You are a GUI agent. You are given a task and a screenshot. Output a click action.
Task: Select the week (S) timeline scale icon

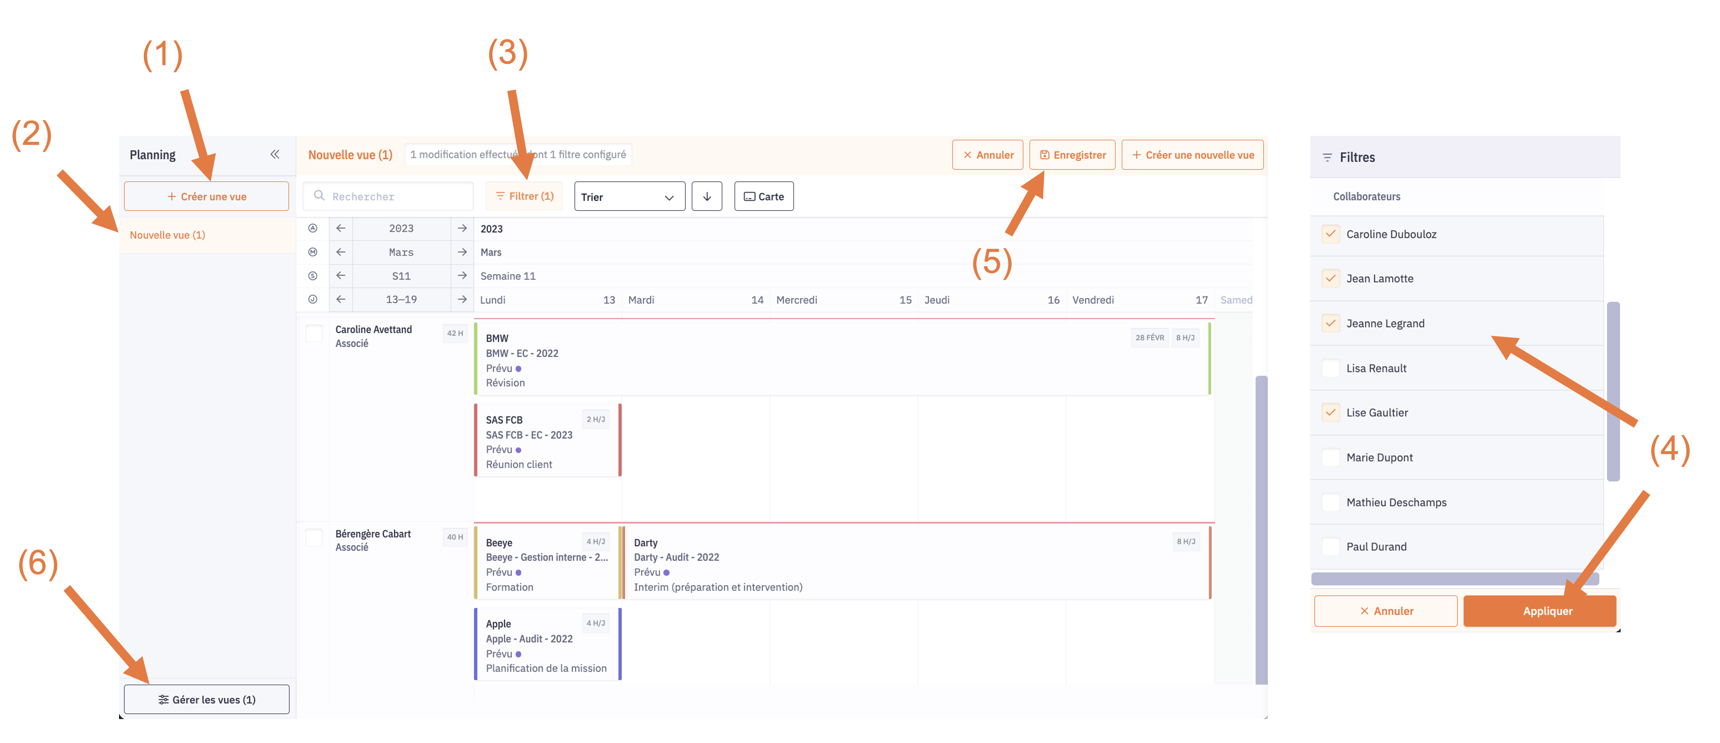tap(312, 275)
